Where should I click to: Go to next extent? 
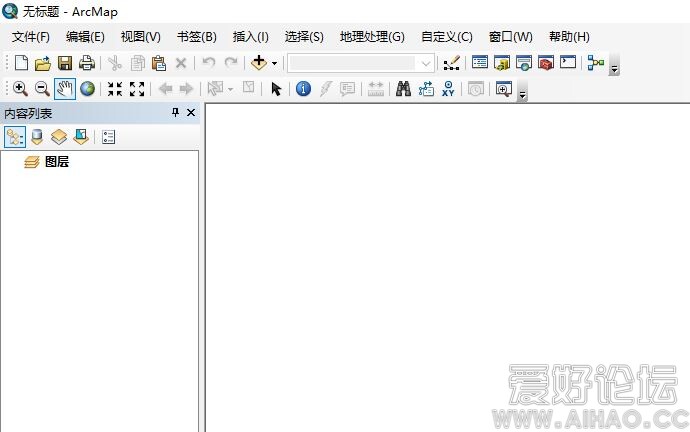(187, 89)
